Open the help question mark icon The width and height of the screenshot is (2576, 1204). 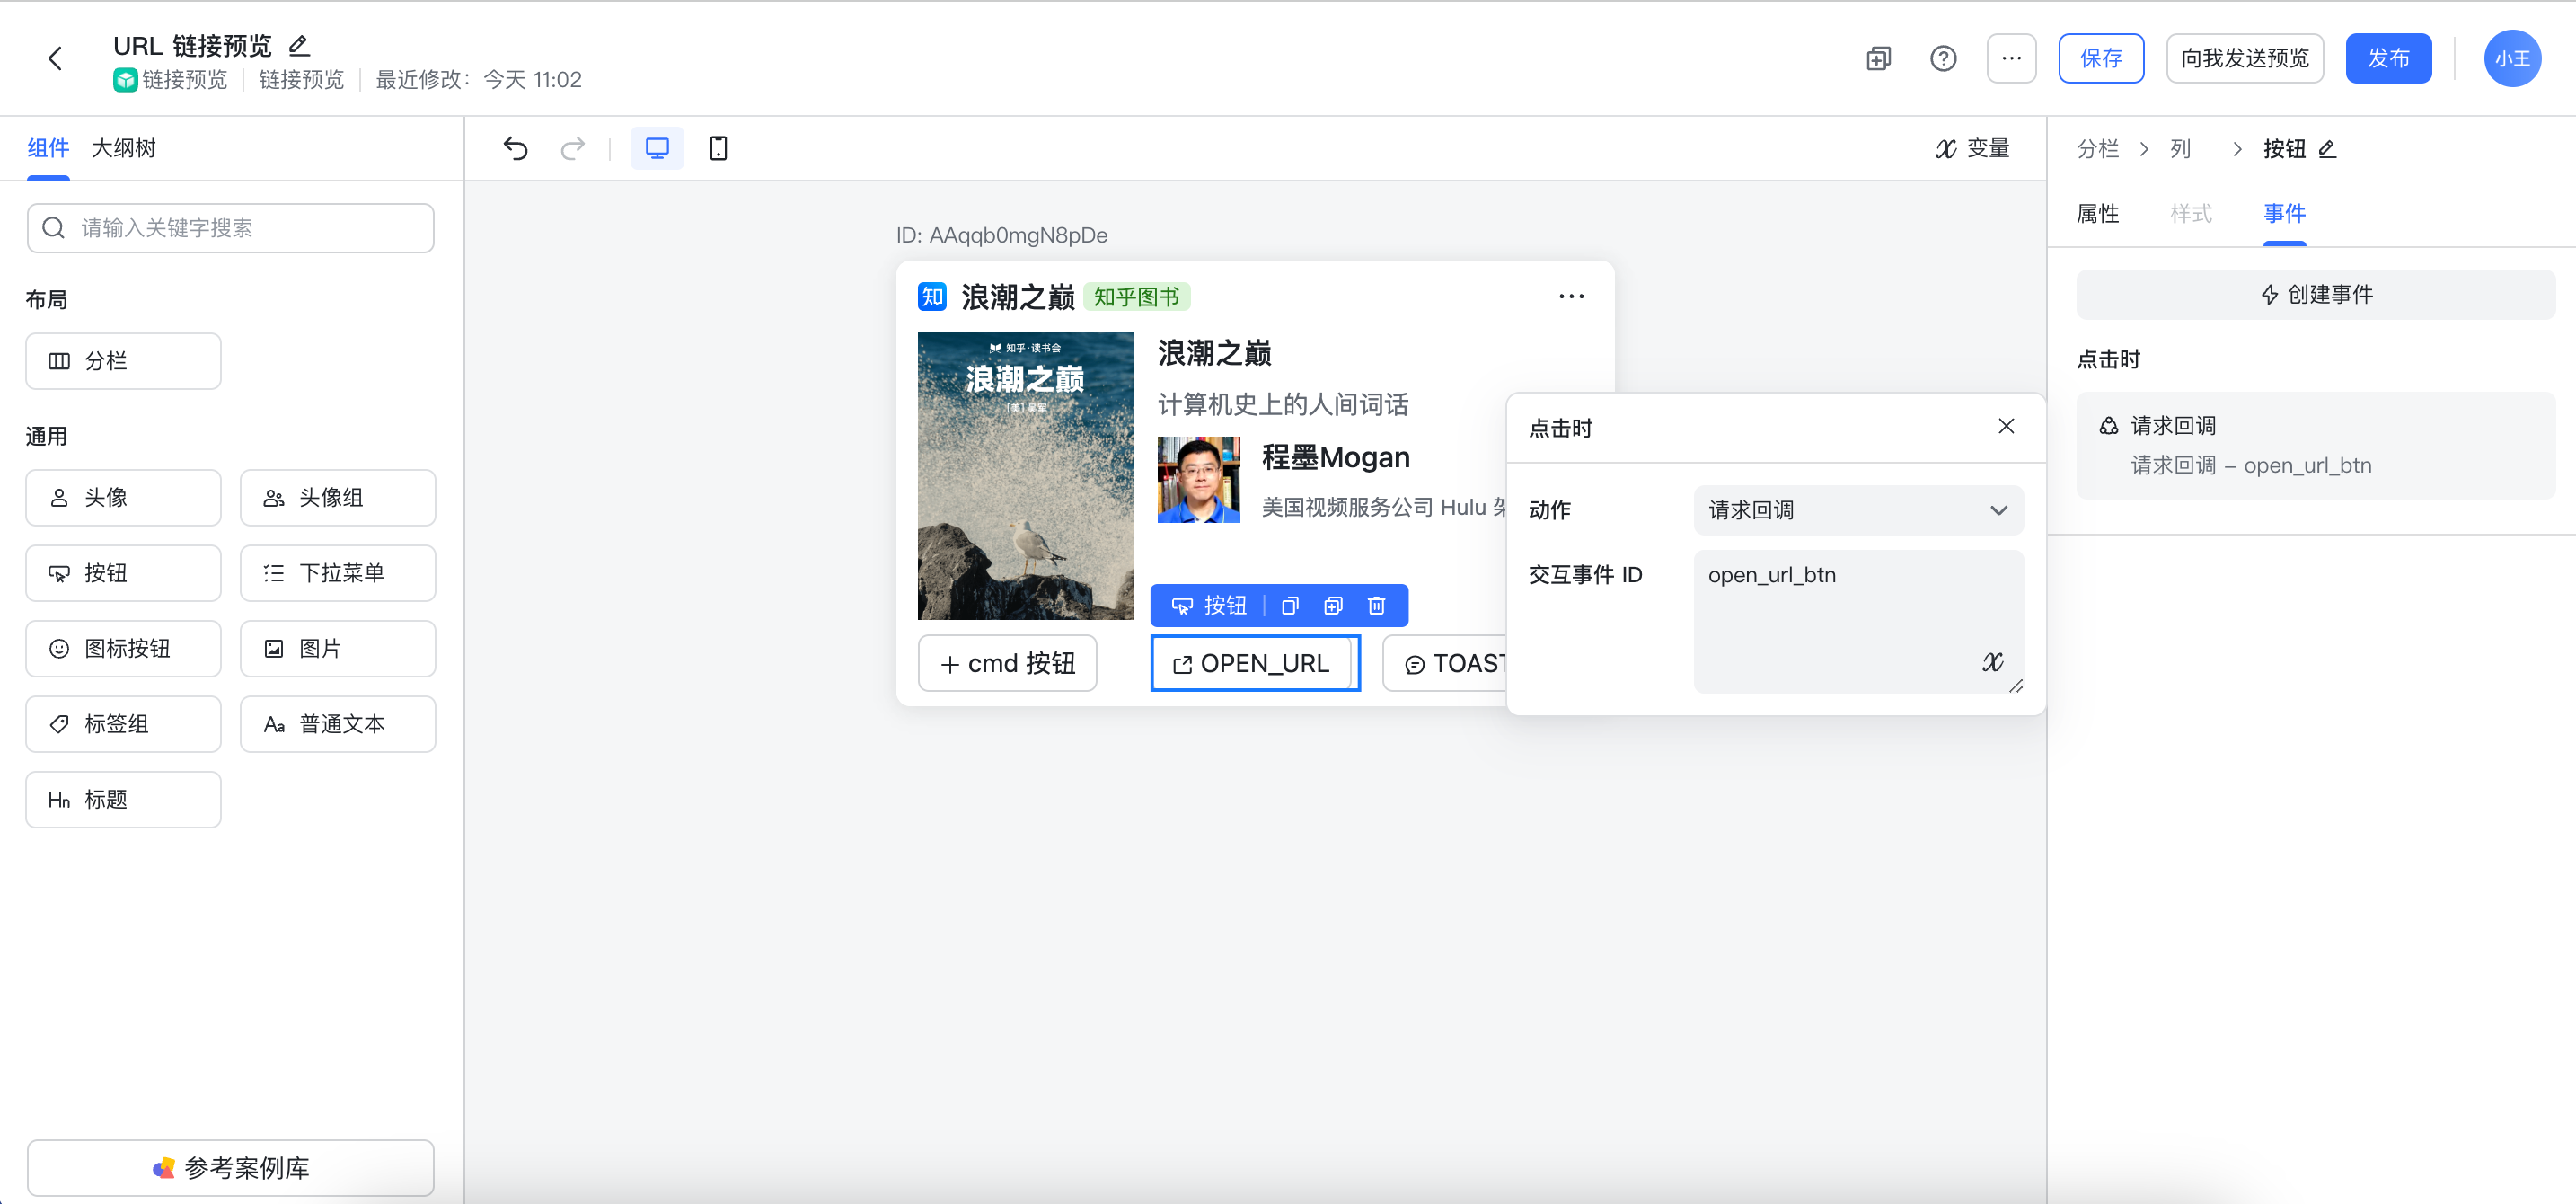(1942, 58)
